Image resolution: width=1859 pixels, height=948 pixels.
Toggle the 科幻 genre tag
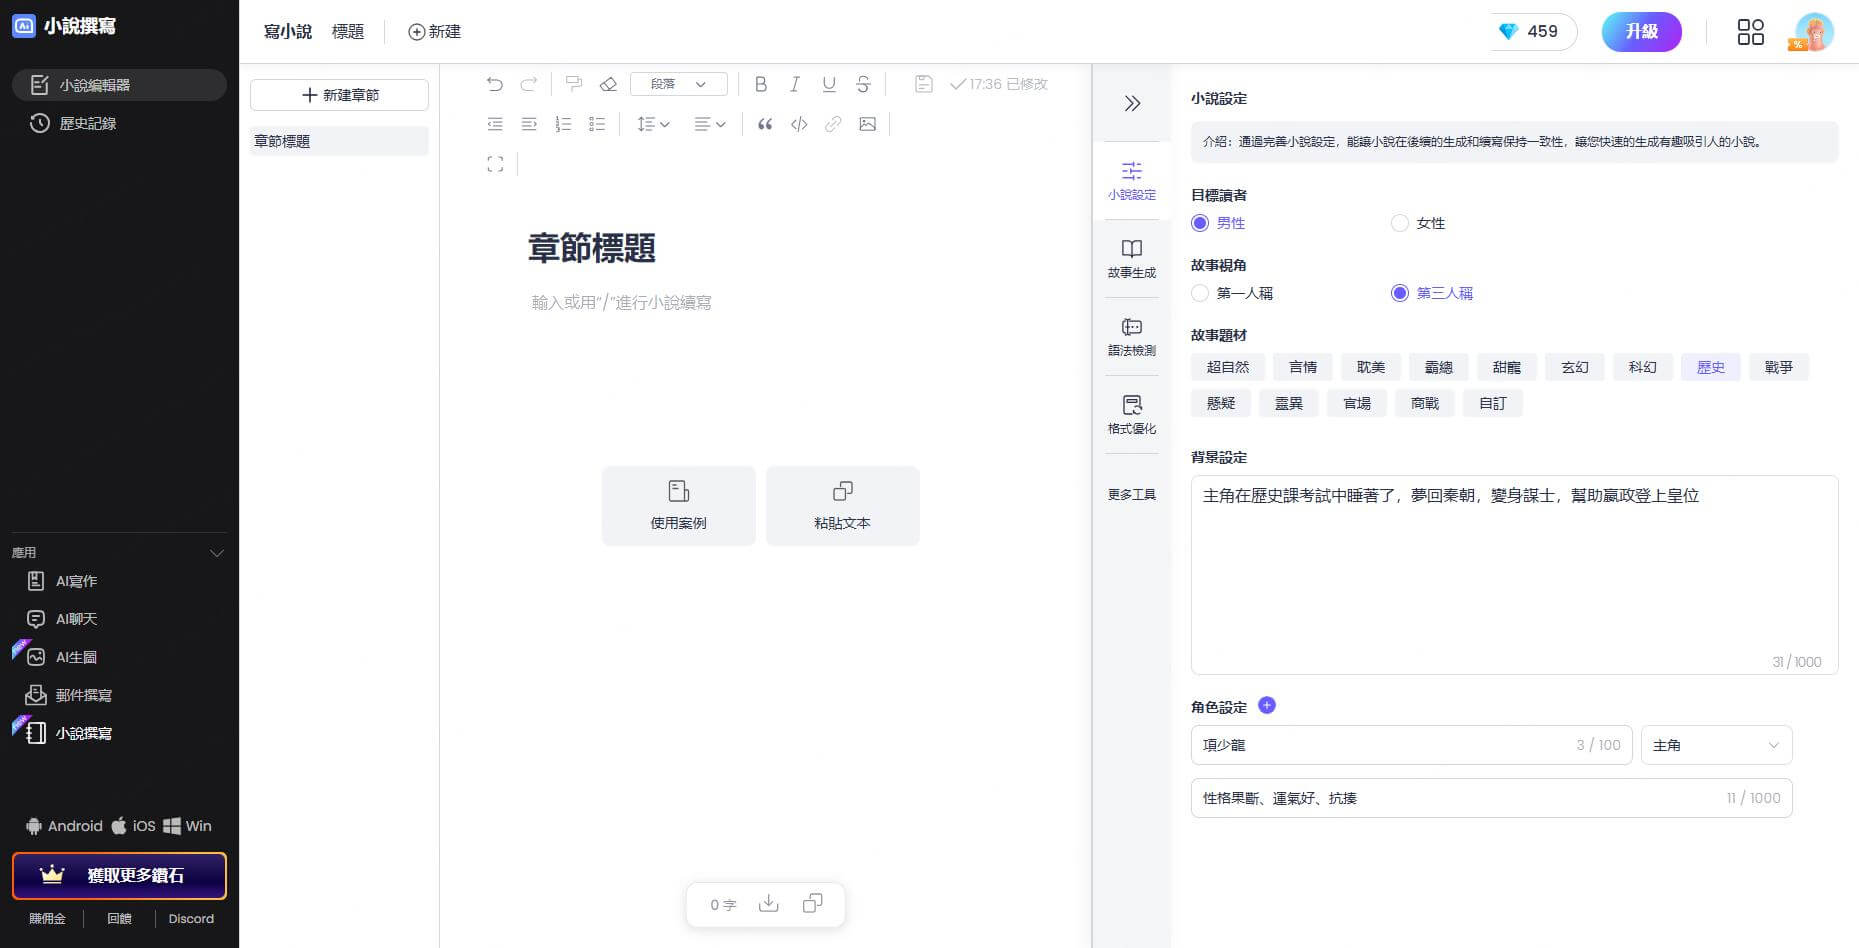[1643, 367]
